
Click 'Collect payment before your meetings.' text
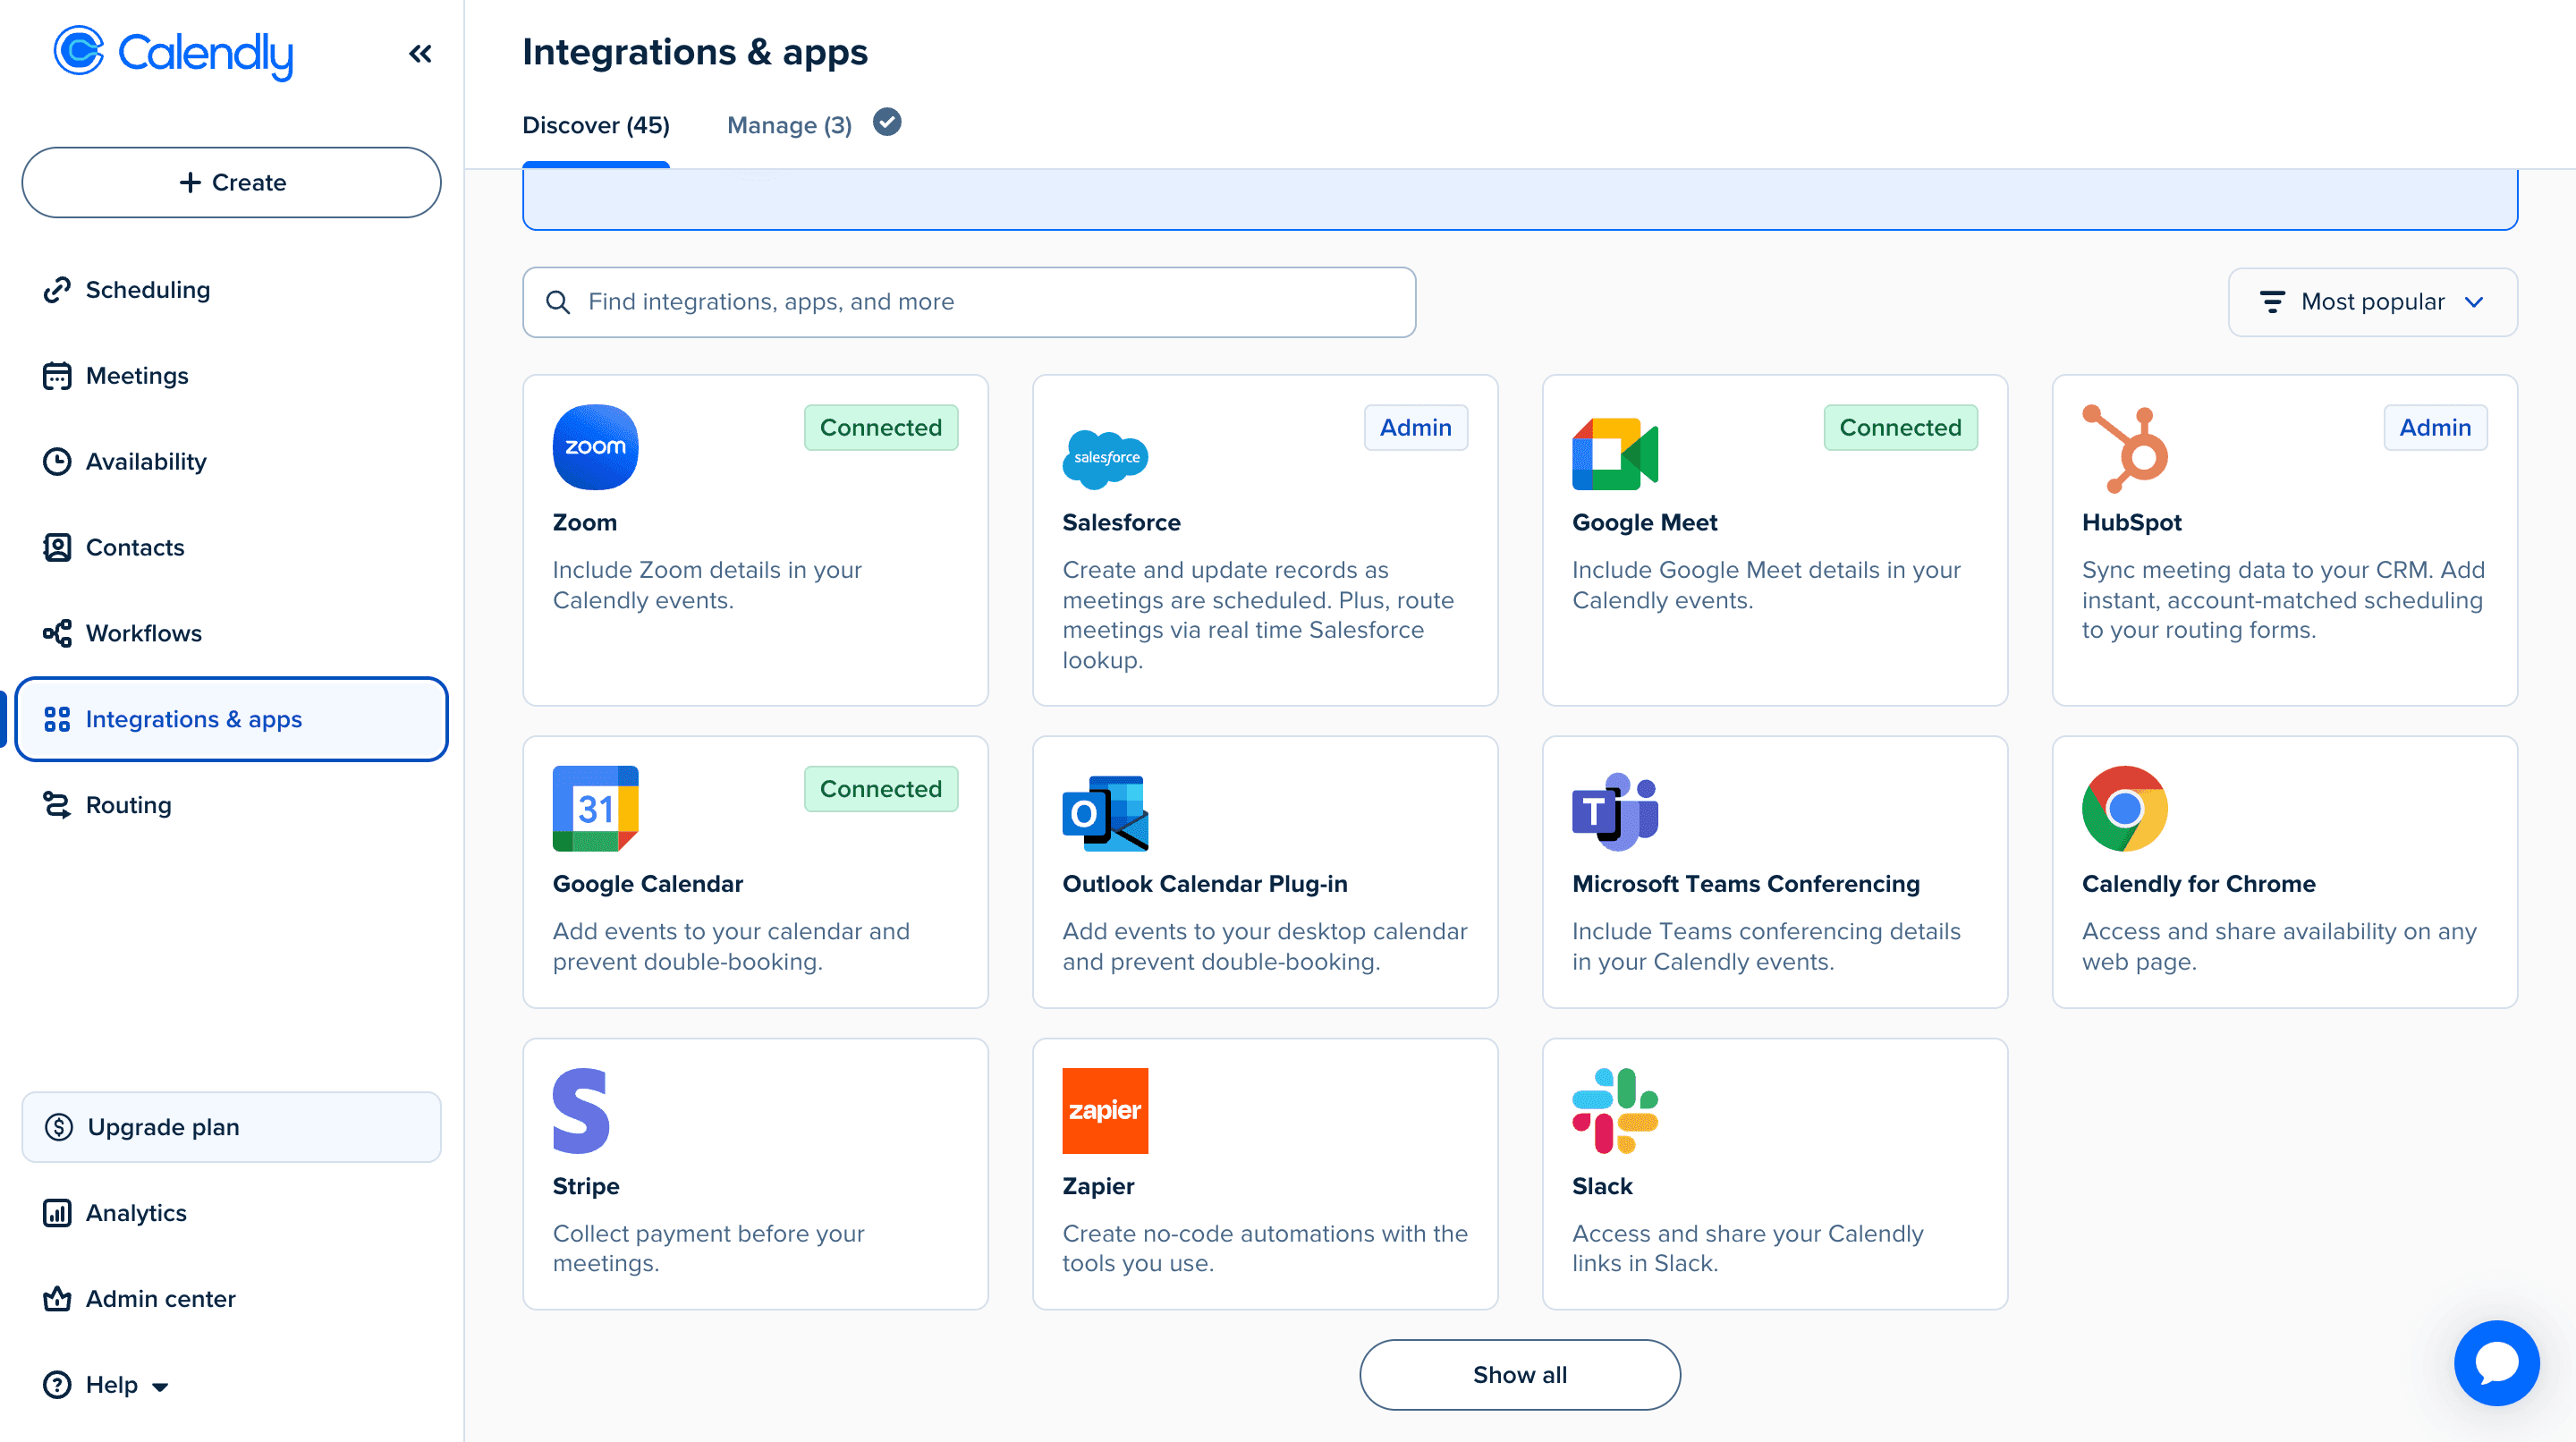[x=708, y=1249]
